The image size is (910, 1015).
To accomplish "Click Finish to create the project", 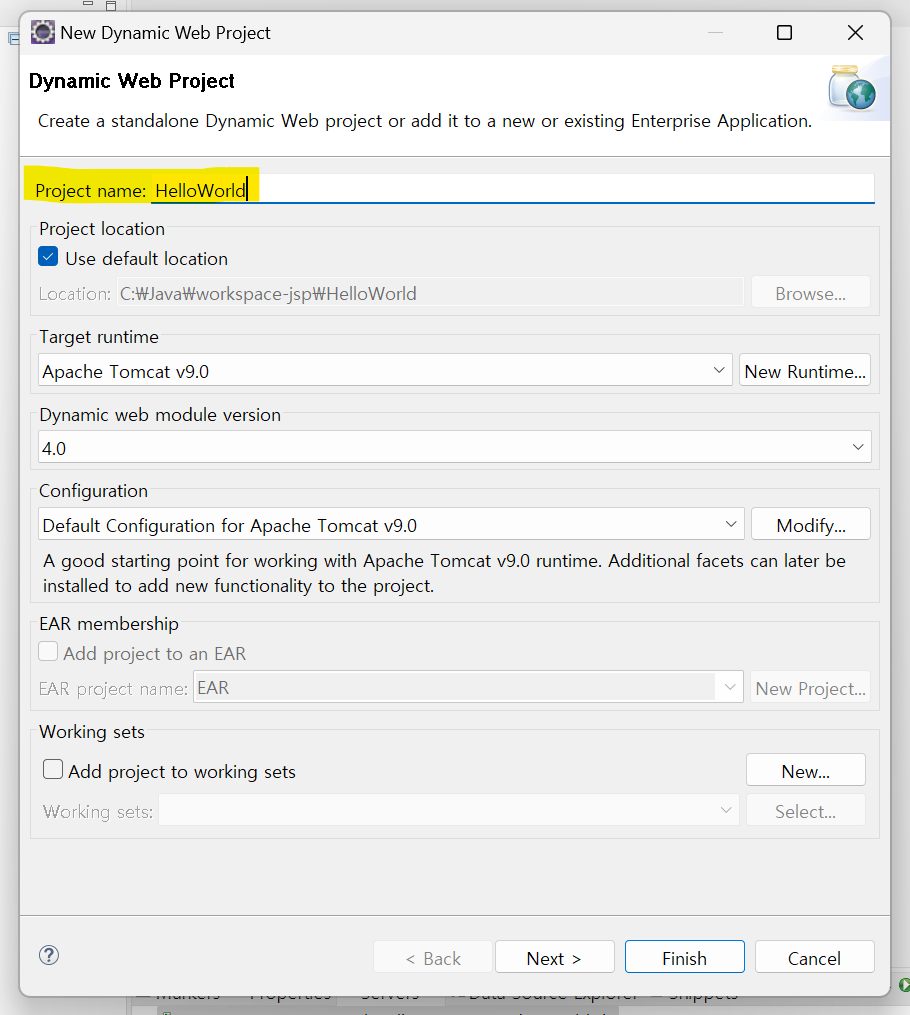I will [x=685, y=957].
